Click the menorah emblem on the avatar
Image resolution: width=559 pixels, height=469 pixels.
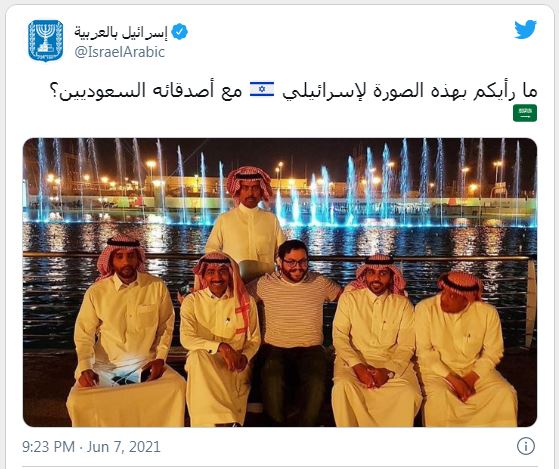46,39
